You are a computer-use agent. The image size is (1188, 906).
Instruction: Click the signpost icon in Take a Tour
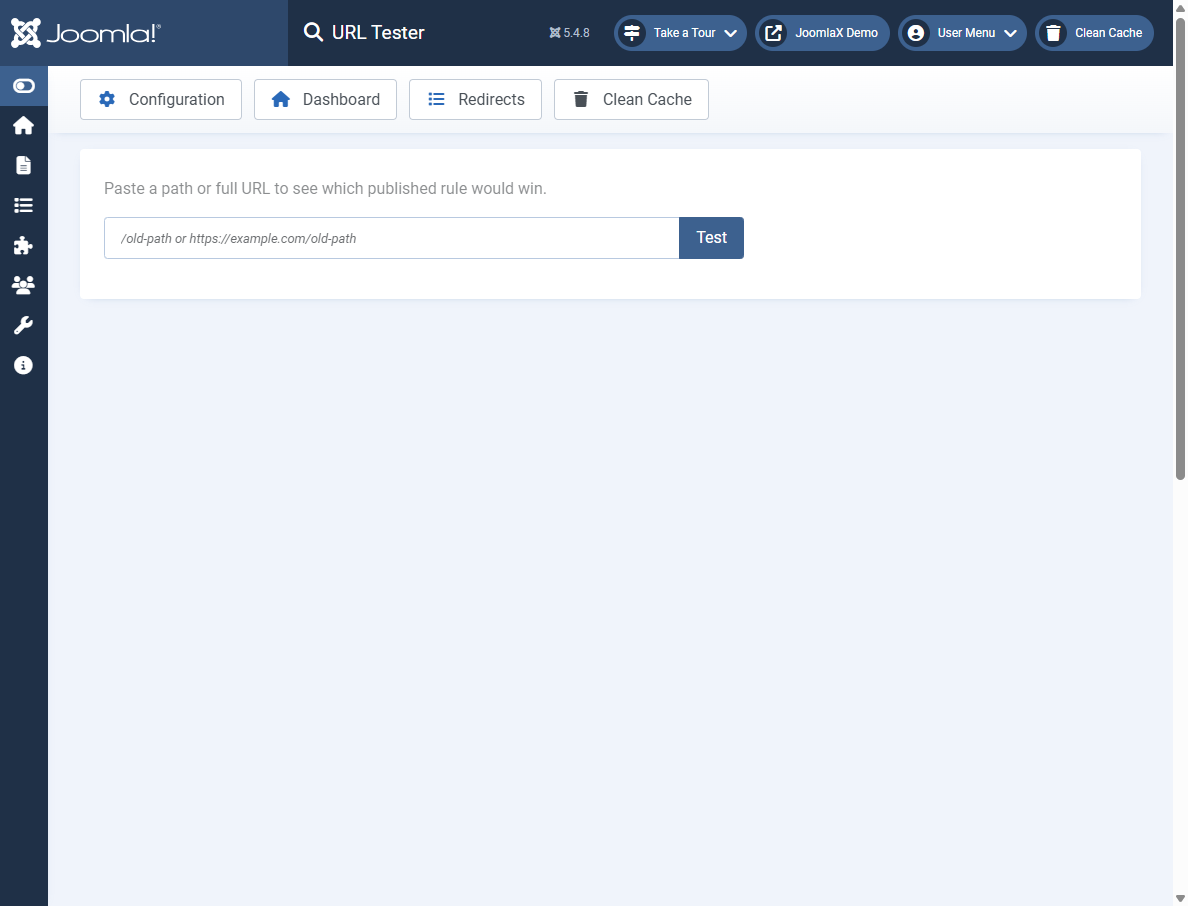(x=632, y=33)
